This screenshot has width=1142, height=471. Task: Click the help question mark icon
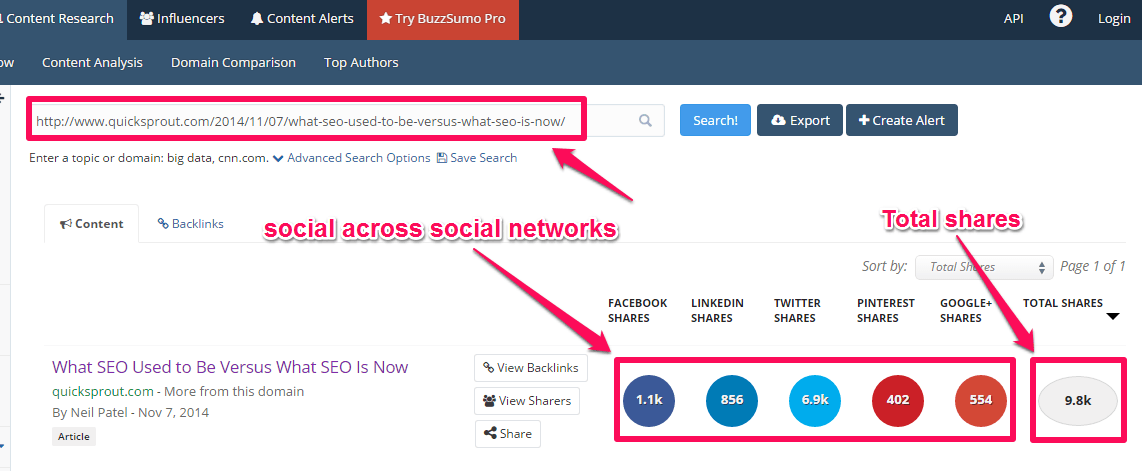click(x=1060, y=16)
